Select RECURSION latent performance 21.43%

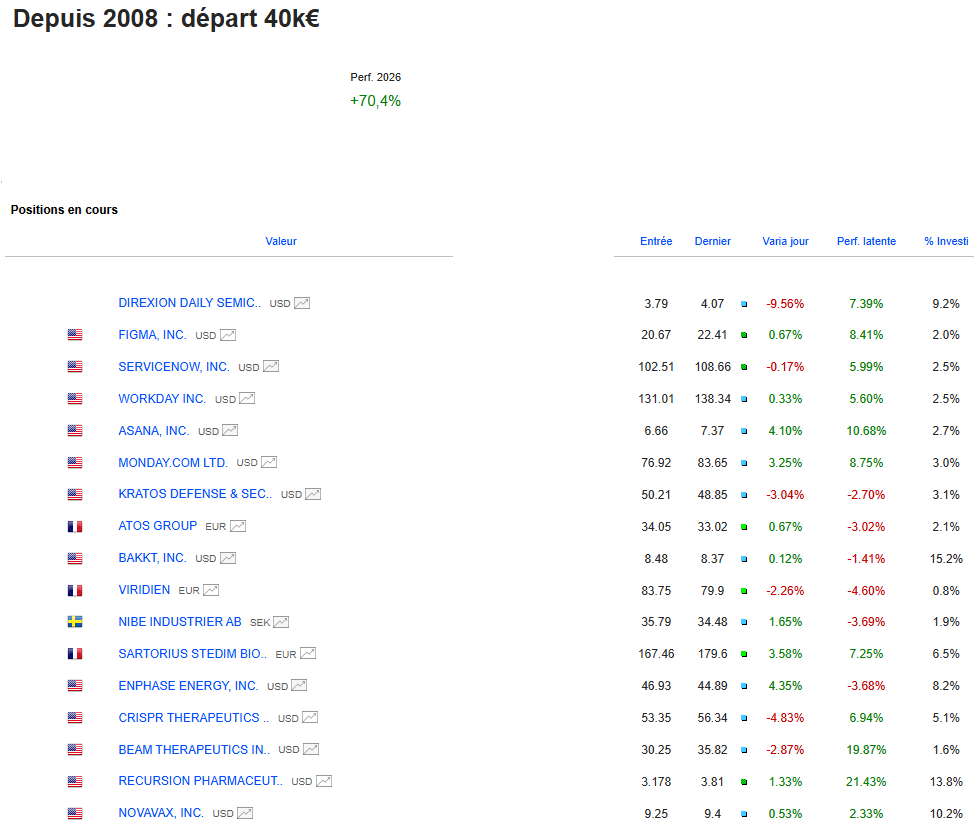(866, 782)
